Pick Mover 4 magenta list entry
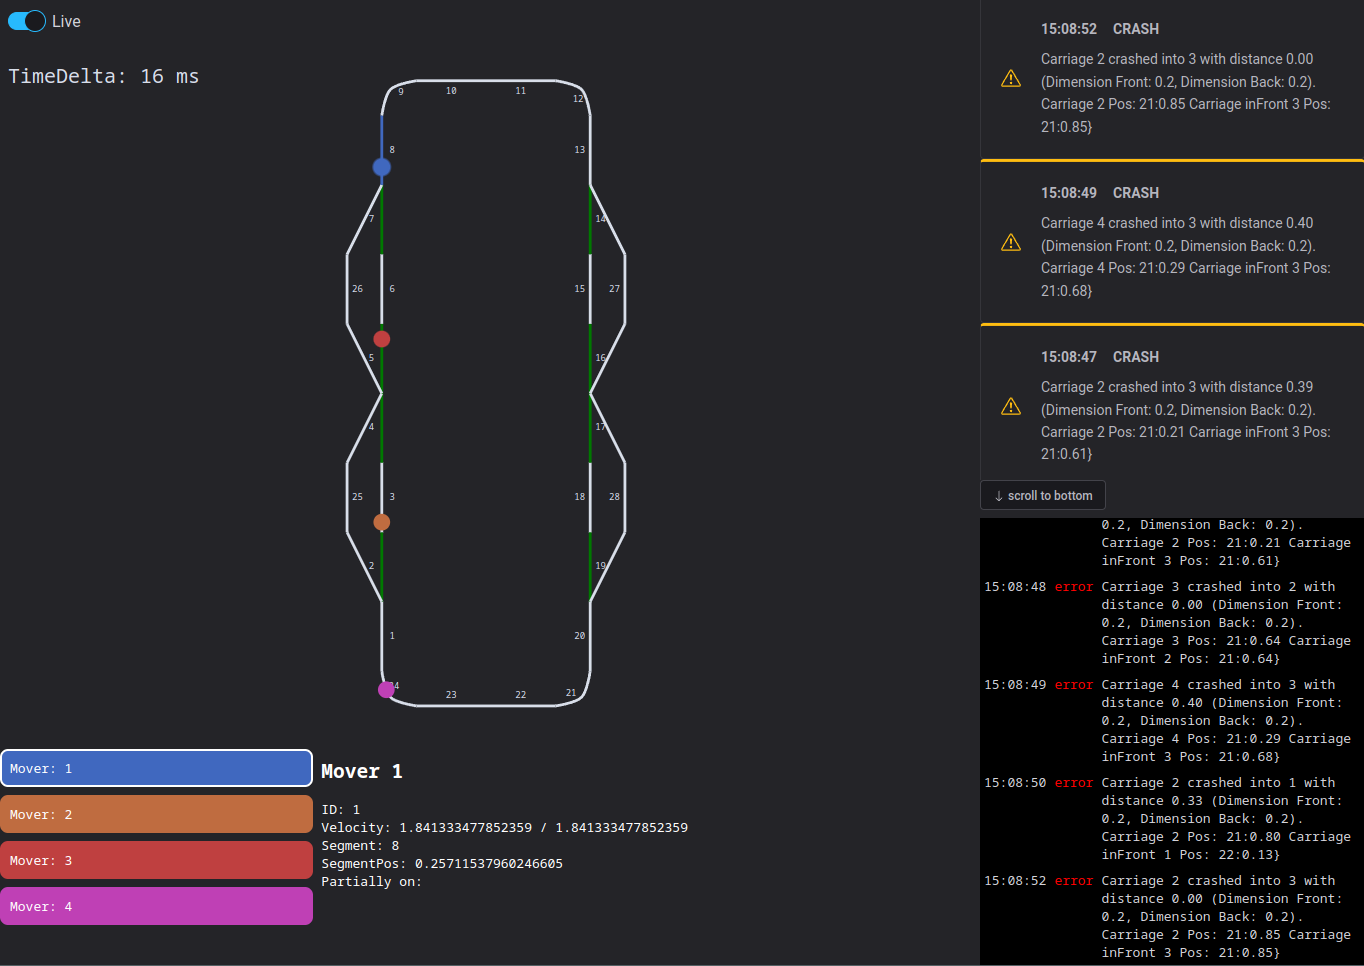The height and width of the screenshot is (966, 1364). coord(157,907)
